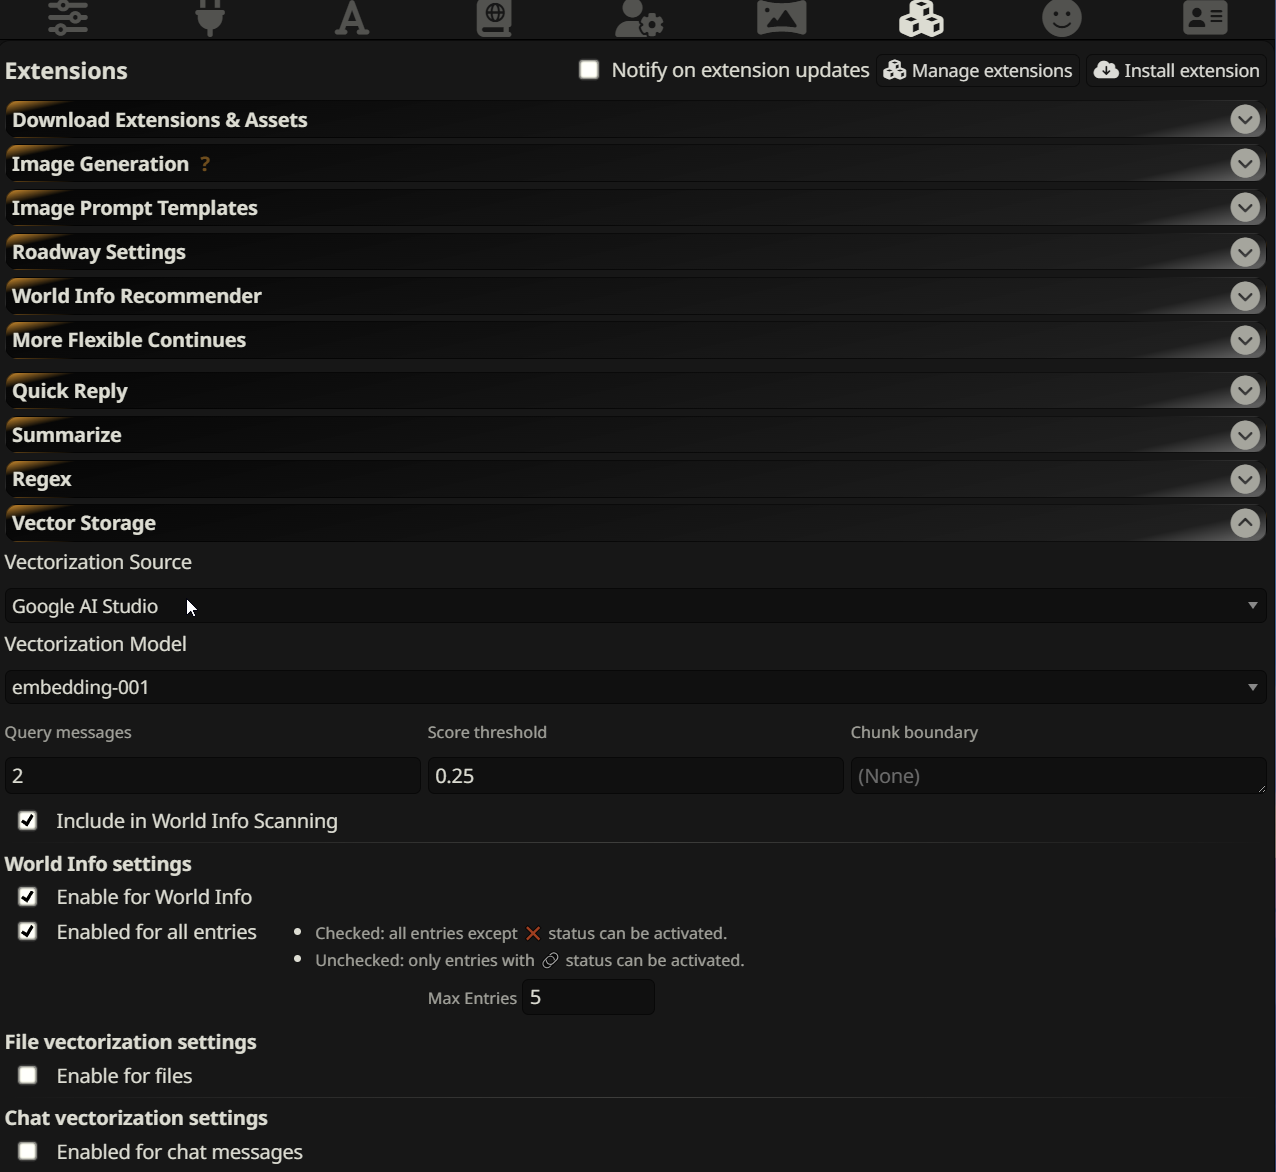The height and width of the screenshot is (1172, 1276).
Task: Click the Max Entries number field
Action: [588, 997]
